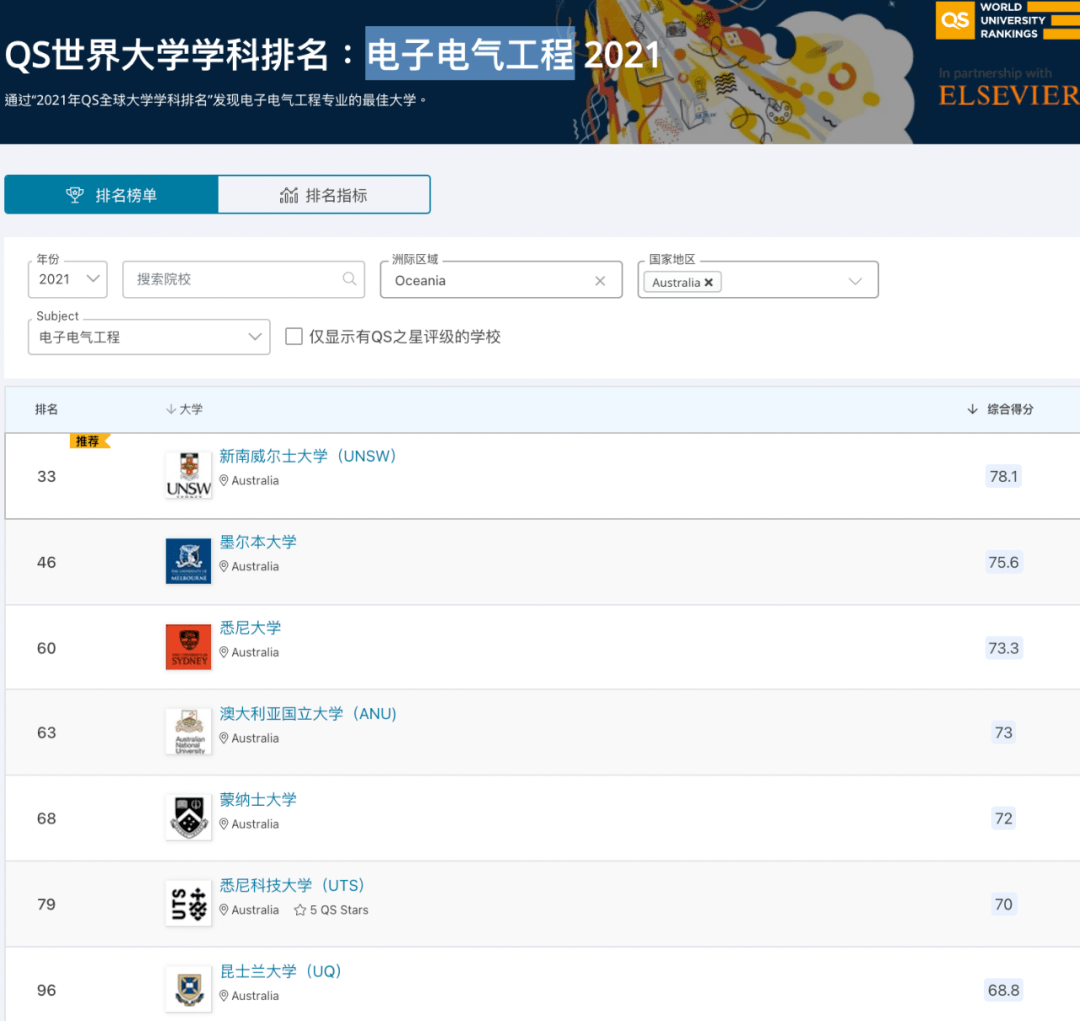The image size is (1080, 1021).
Task: Open the 国家地区 dropdown
Action: tap(855, 281)
